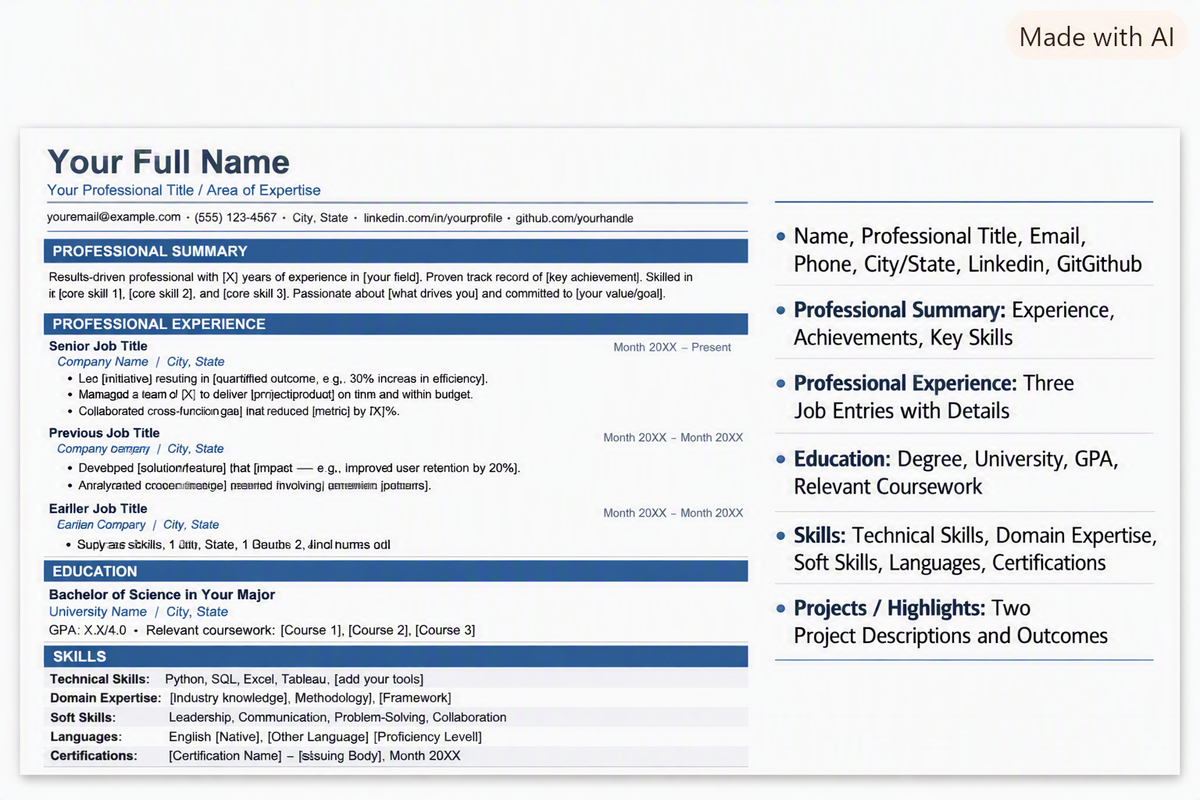Click the "Languages:" row label
The image size is (1200, 800).
coord(86,737)
